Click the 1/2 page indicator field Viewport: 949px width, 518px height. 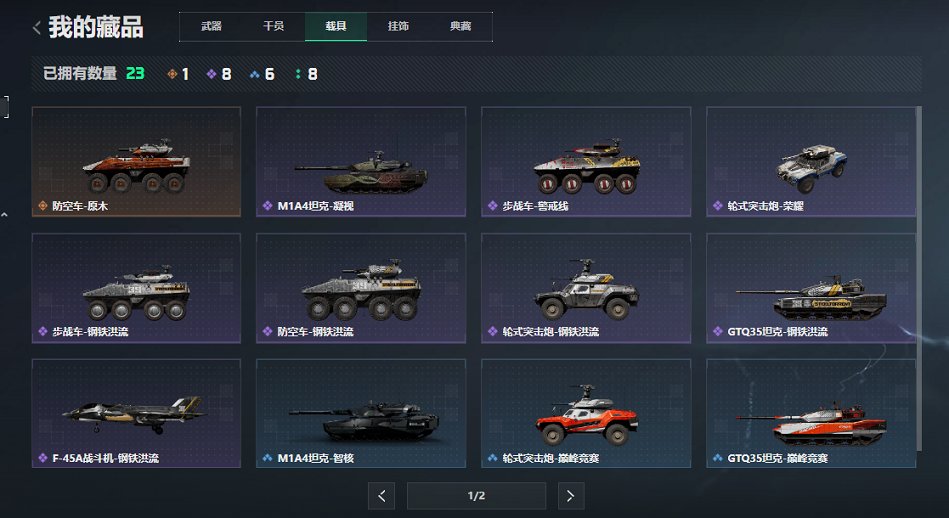(476, 496)
